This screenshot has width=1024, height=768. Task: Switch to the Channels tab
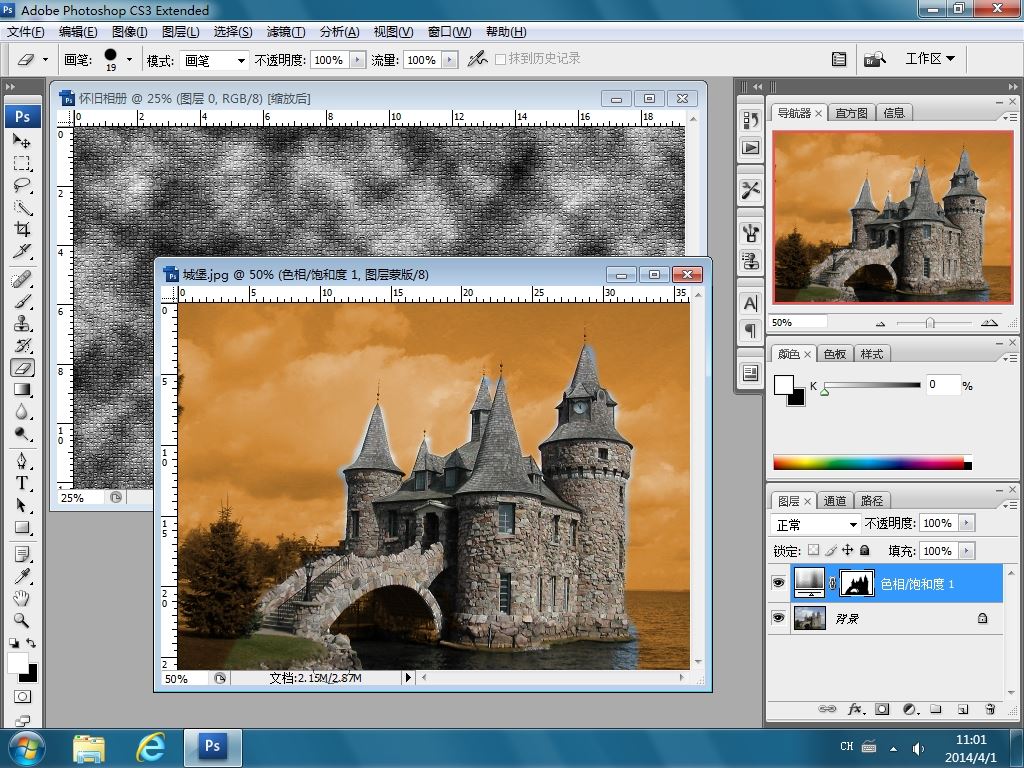(835, 501)
